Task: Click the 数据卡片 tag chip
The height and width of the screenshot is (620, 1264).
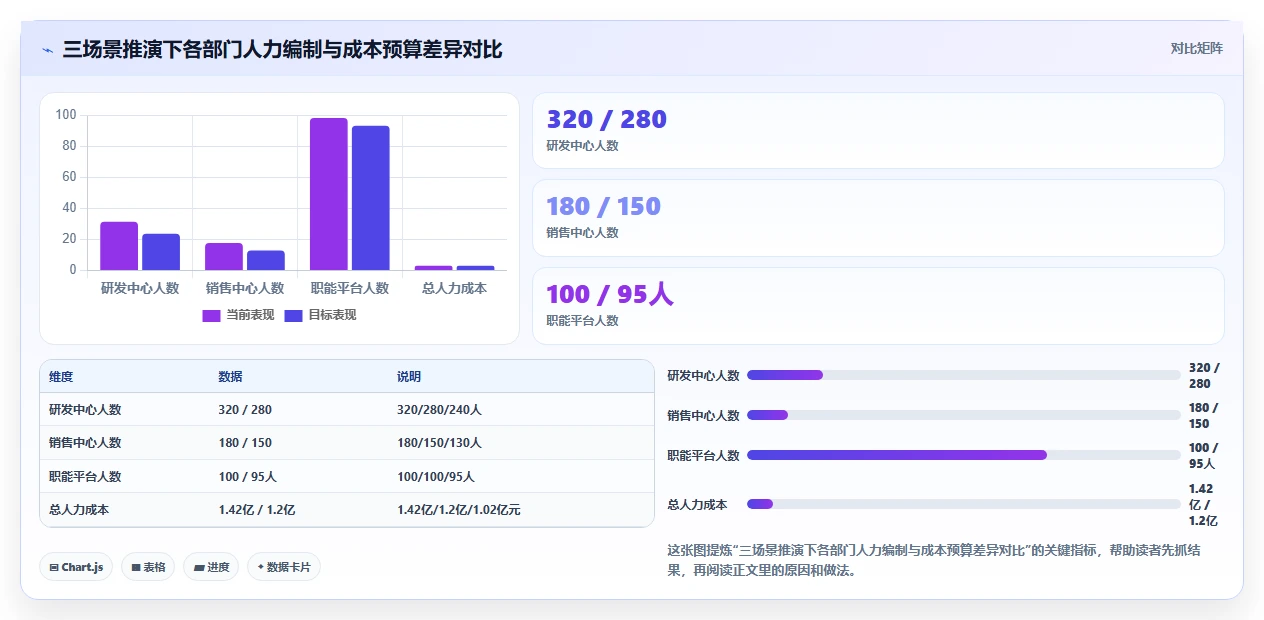Action: click(284, 567)
